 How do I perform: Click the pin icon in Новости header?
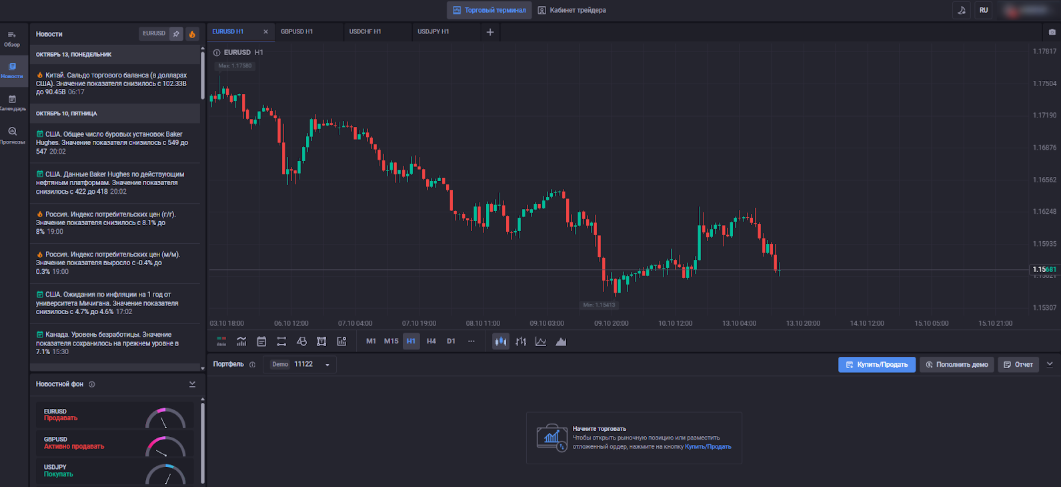point(176,33)
